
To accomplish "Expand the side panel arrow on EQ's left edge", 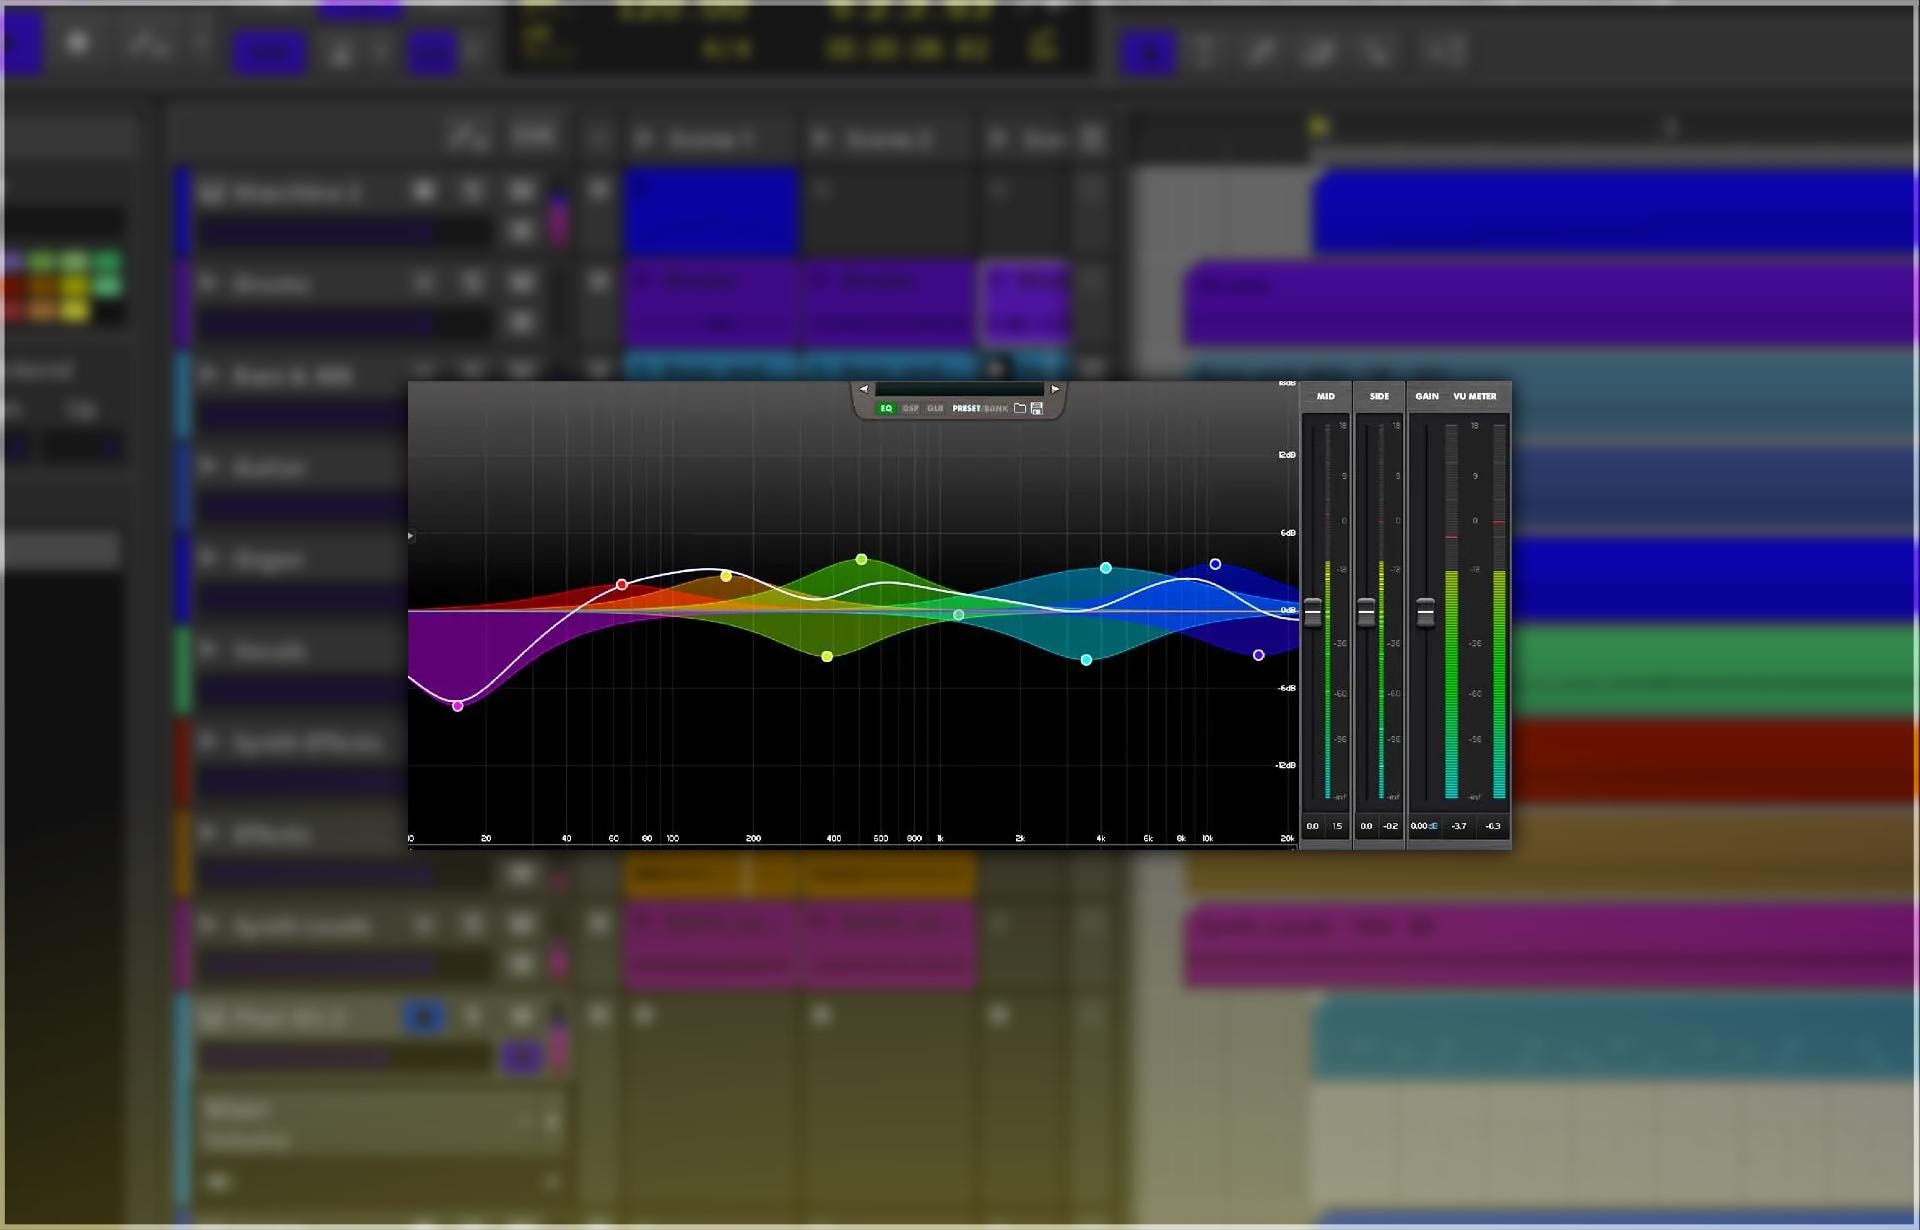I will 411,536.
